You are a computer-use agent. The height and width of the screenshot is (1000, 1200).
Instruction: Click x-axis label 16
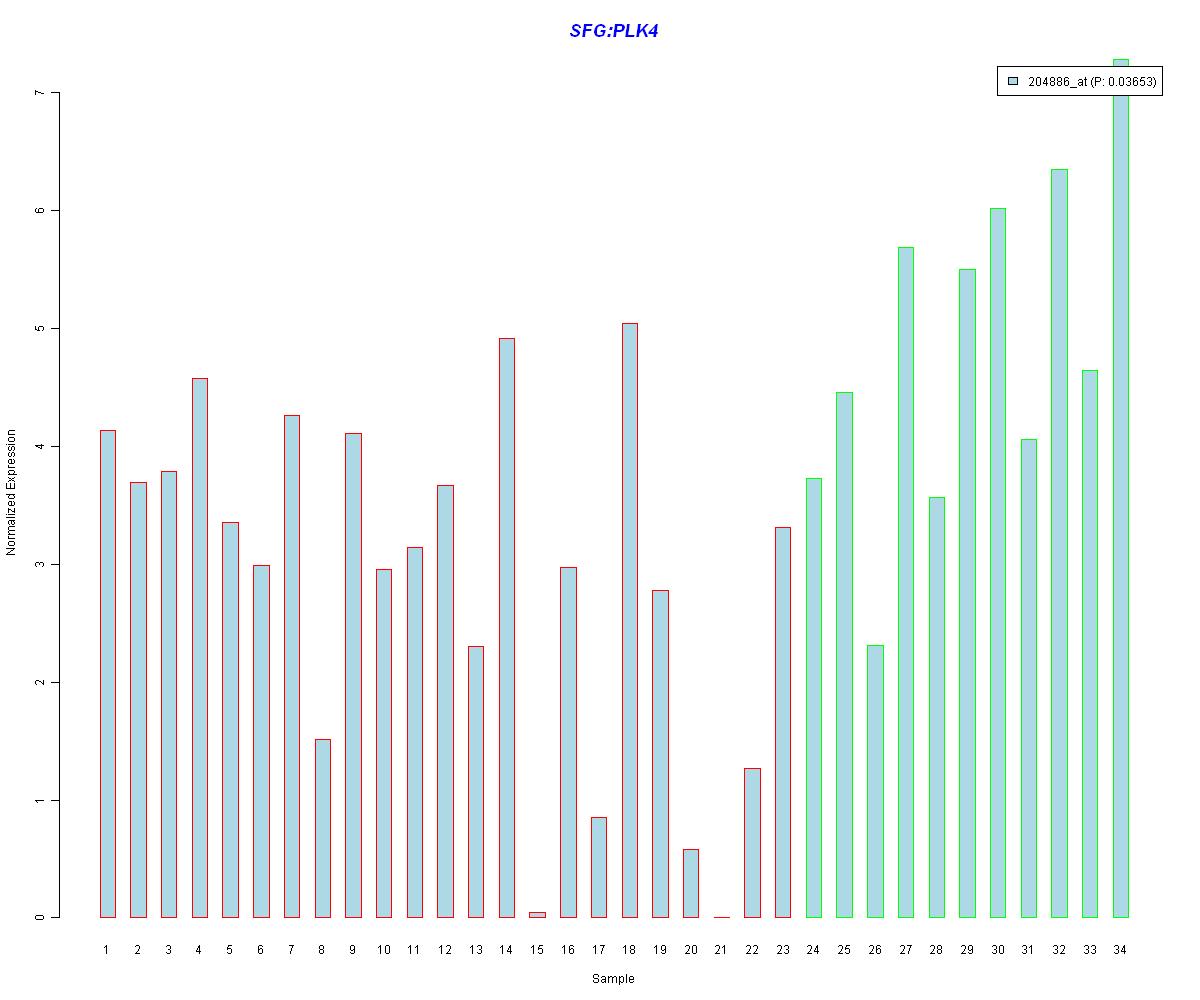tap(567, 950)
